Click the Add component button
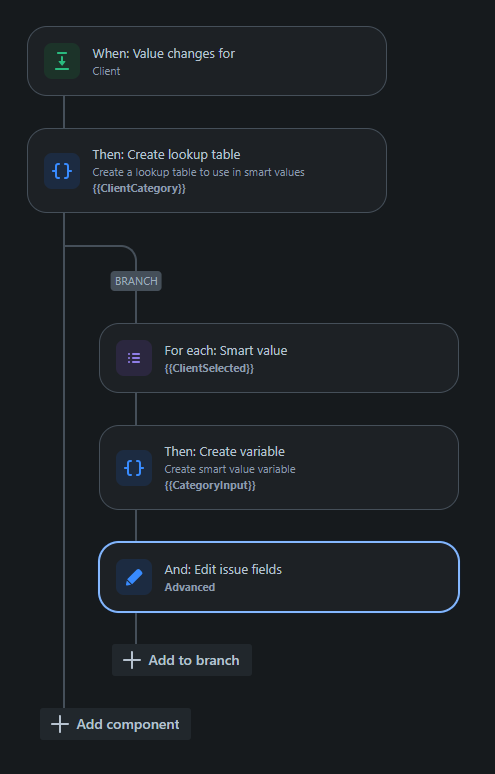This screenshot has height=774, width=495. (115, 724)
